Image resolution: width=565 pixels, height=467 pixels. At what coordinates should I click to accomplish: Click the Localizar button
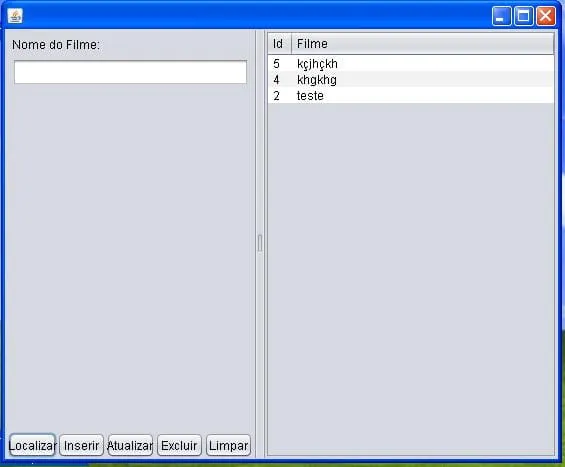click(x=32, y=445)
